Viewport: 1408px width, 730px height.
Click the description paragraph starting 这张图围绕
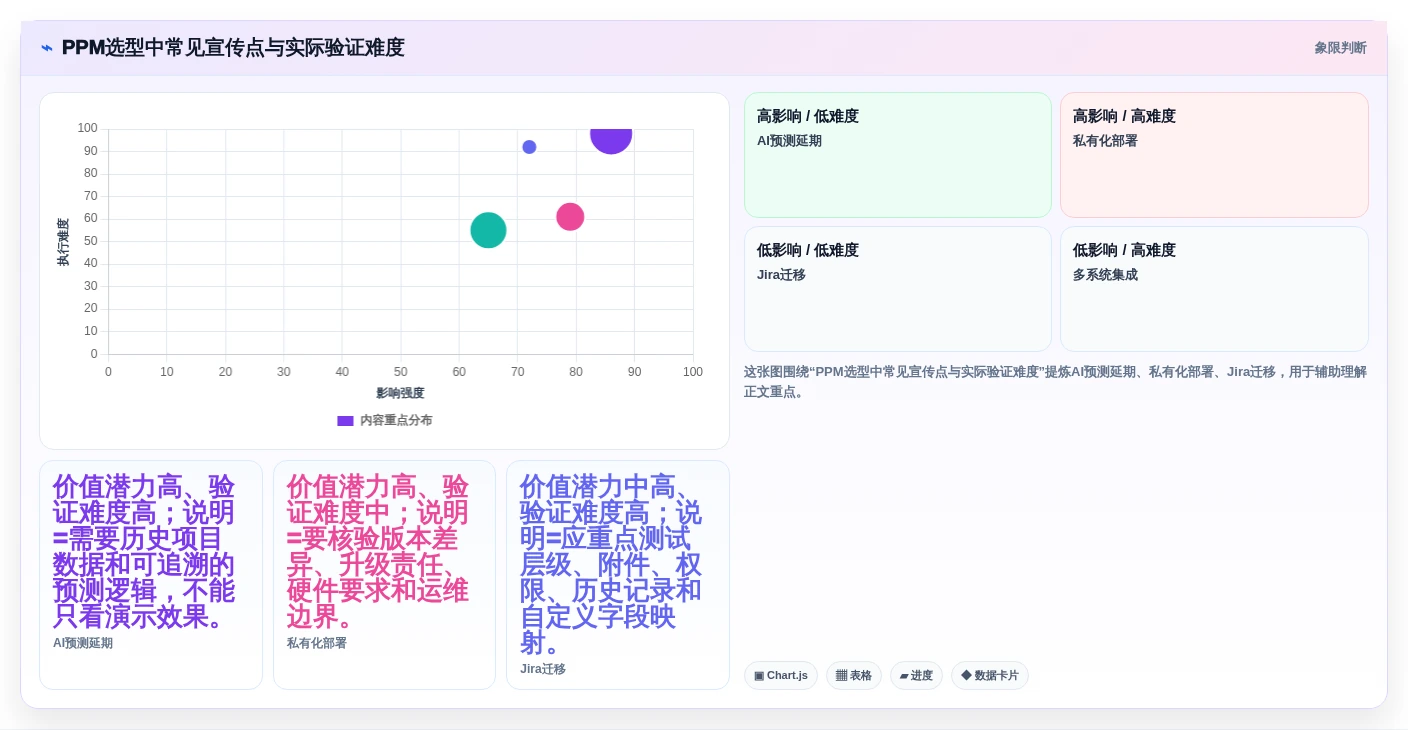coord(1055,382)
